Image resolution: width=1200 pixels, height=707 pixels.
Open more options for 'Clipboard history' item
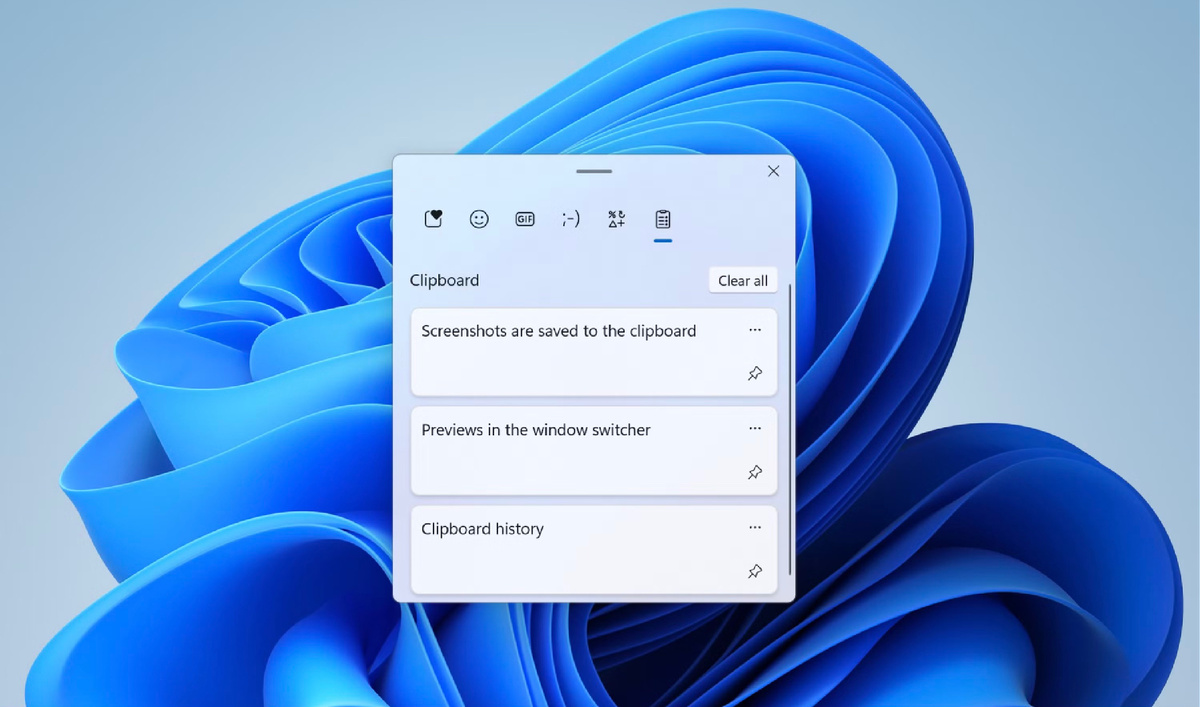755,528
